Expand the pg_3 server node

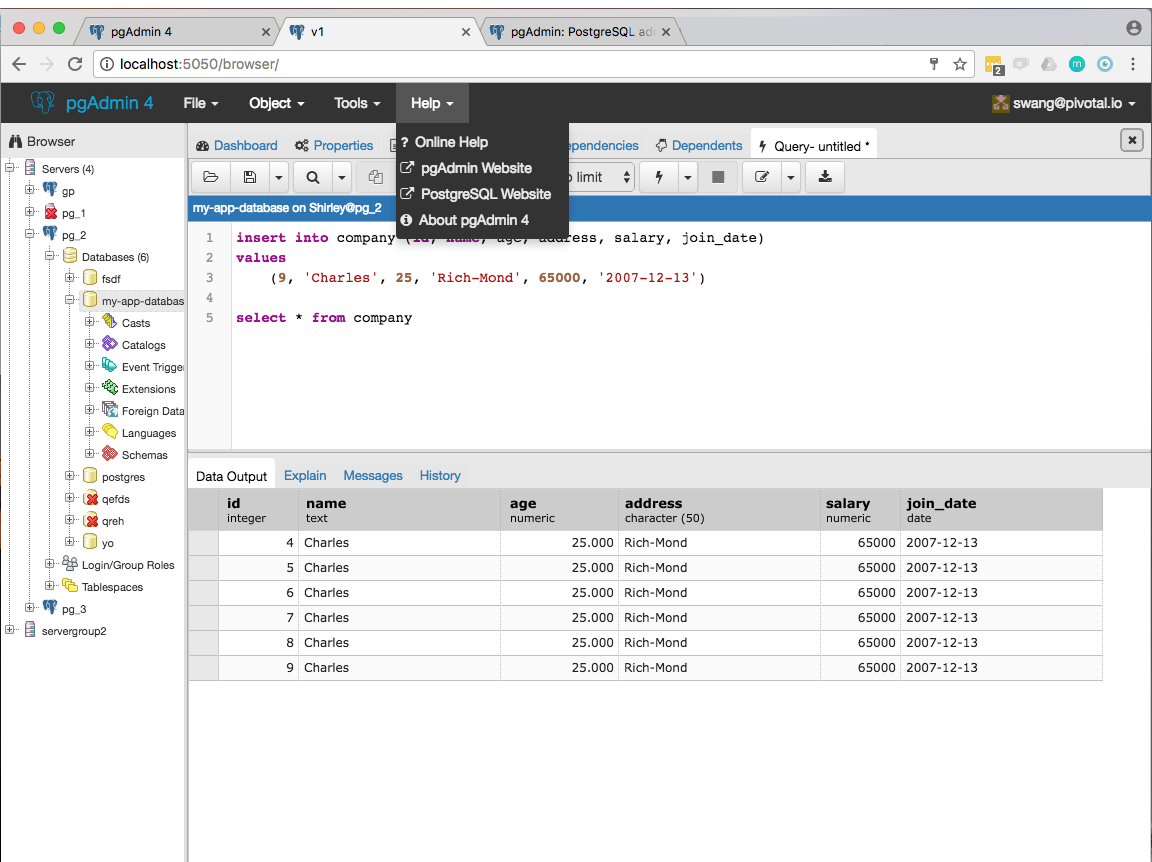point(29,608)
